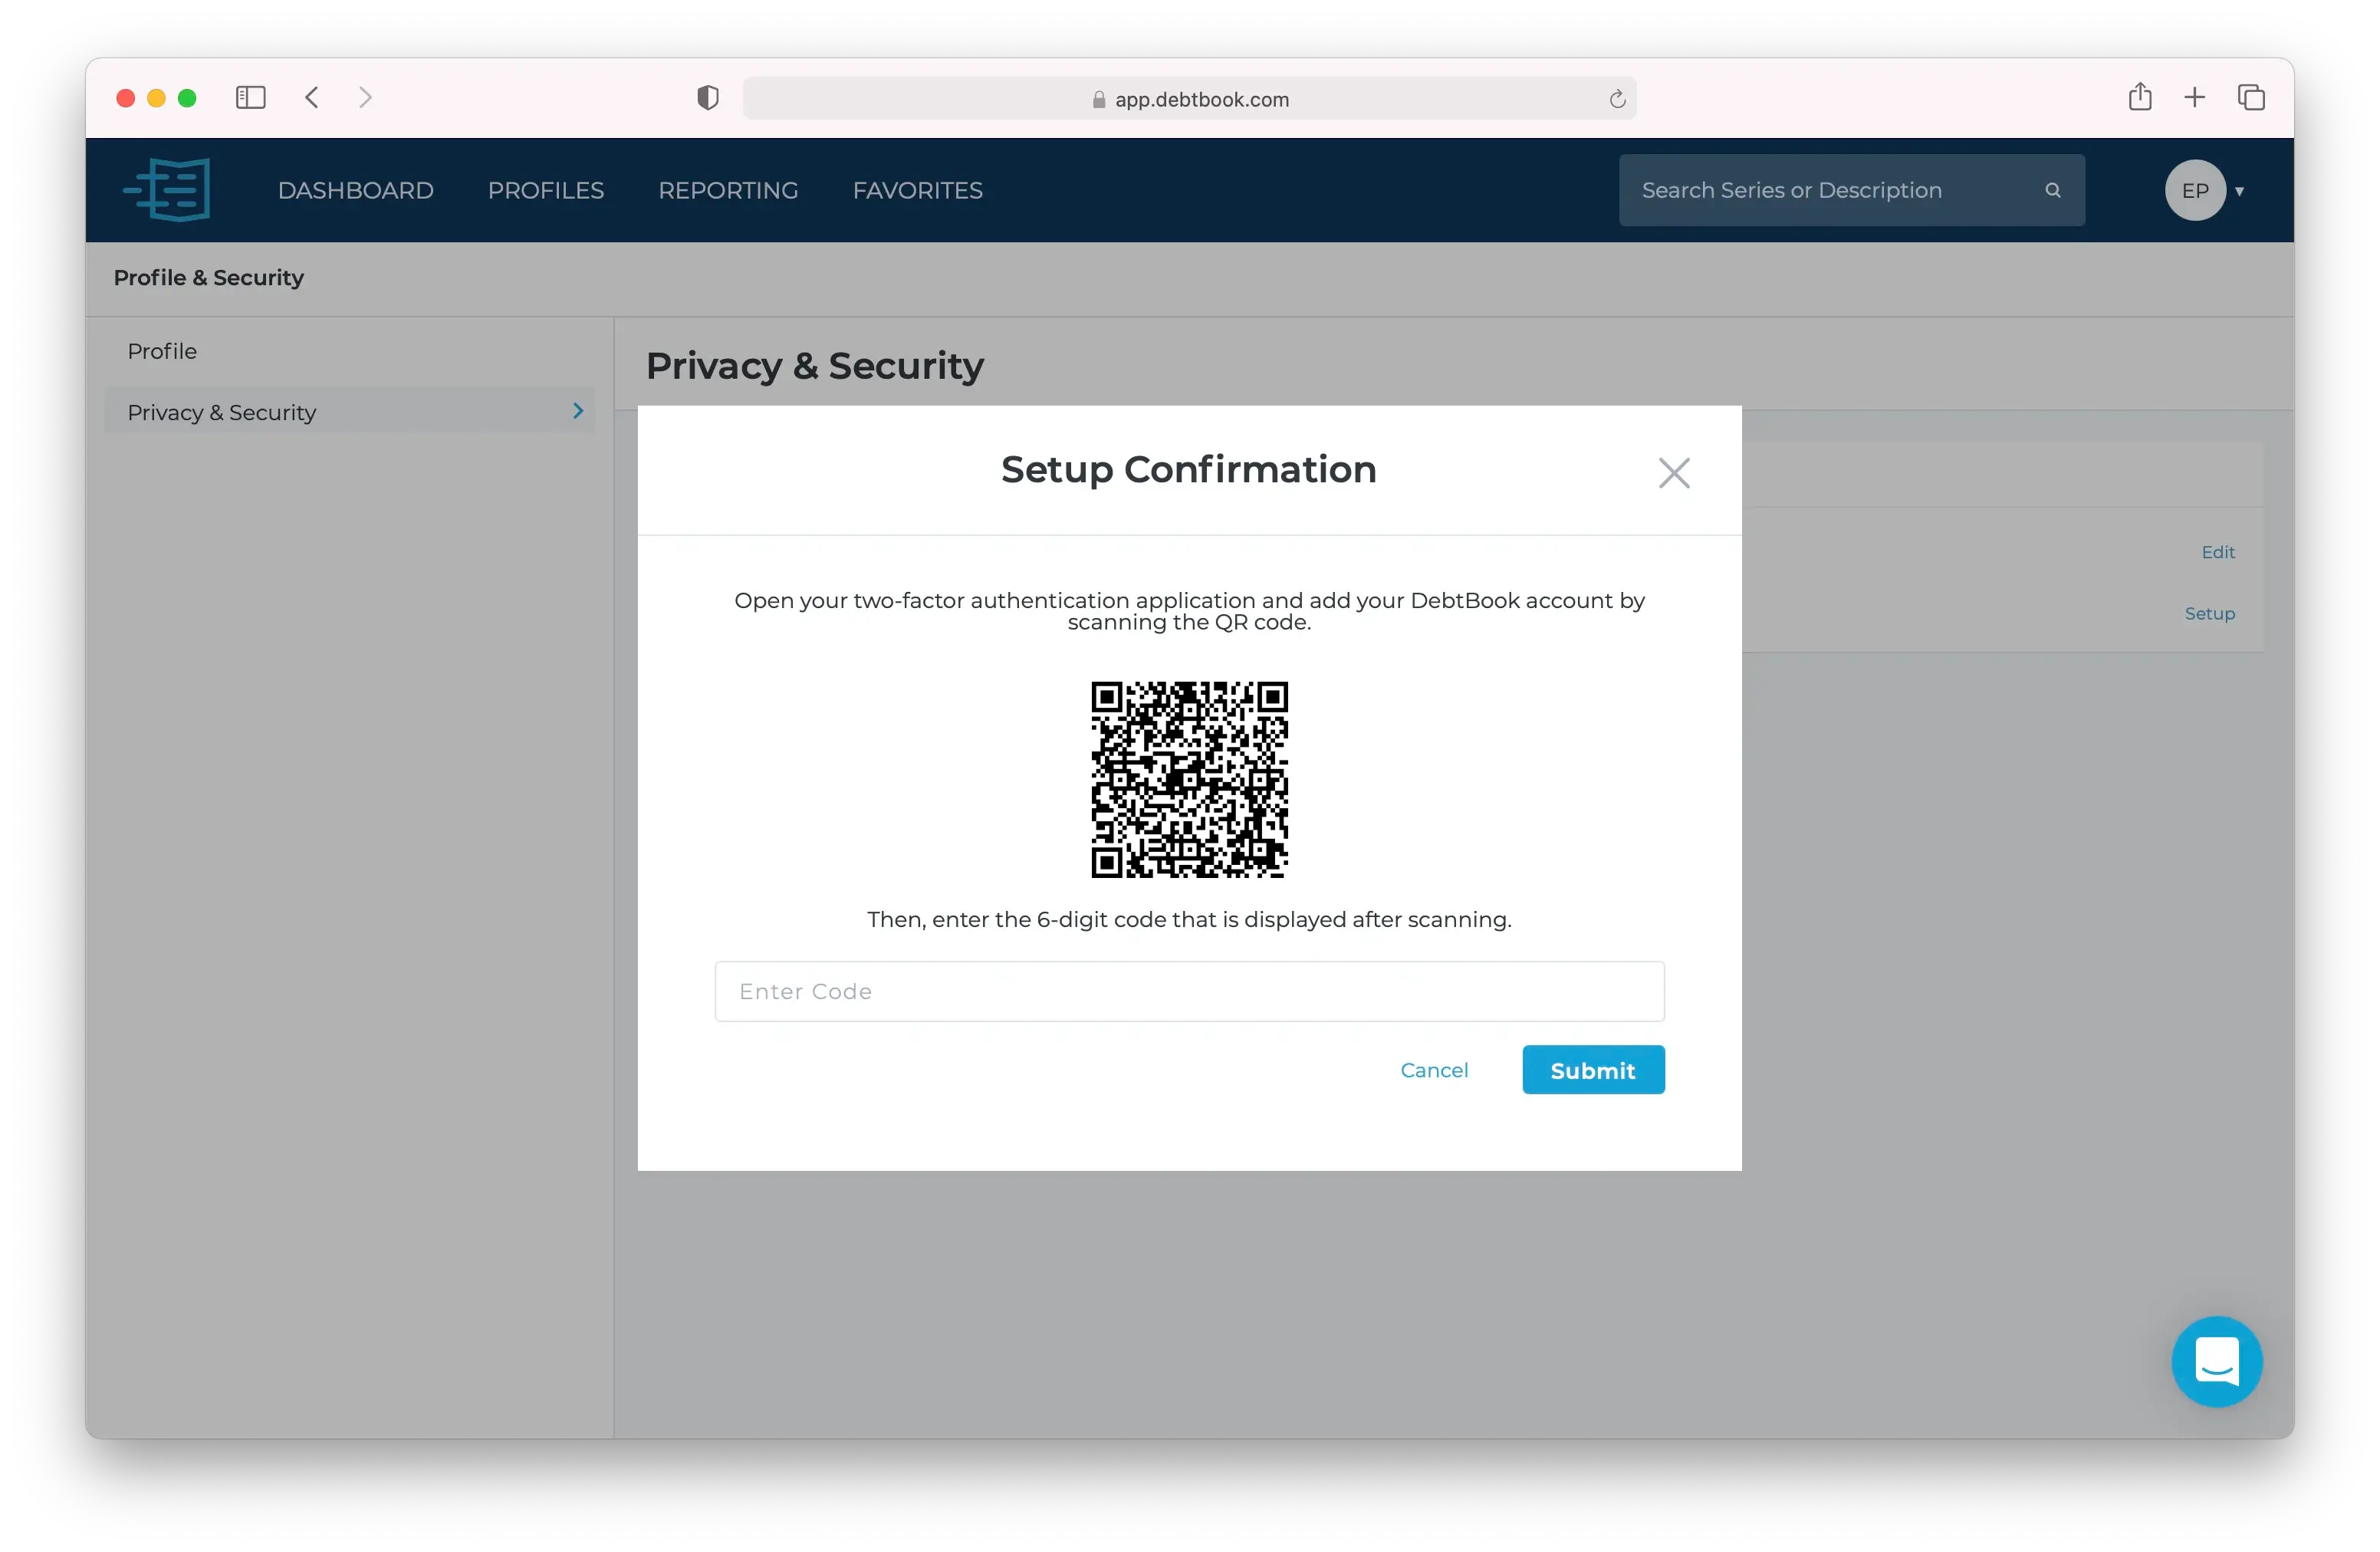This screenshot has width=2380, height=1552.
Task: Click the Privacy & Security page heading
Action: point(815,365)
